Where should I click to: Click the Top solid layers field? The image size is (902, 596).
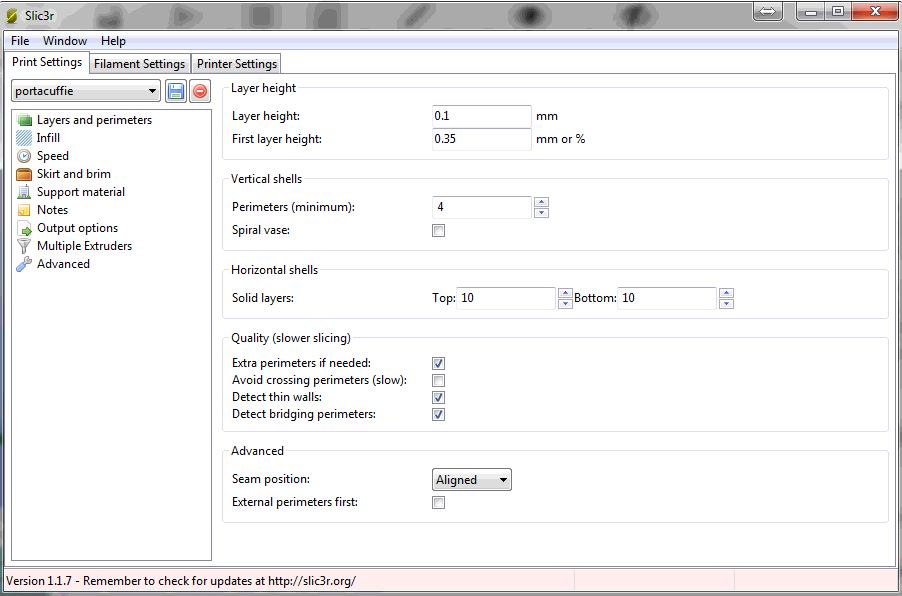(506, 298)
